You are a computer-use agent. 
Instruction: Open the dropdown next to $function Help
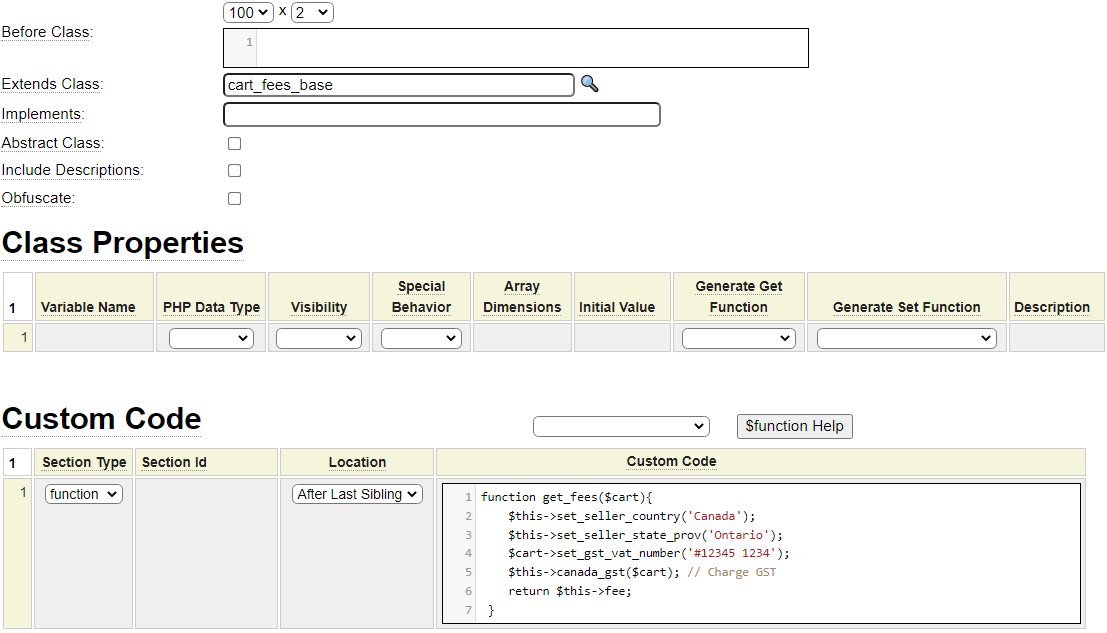coord(621,427)
